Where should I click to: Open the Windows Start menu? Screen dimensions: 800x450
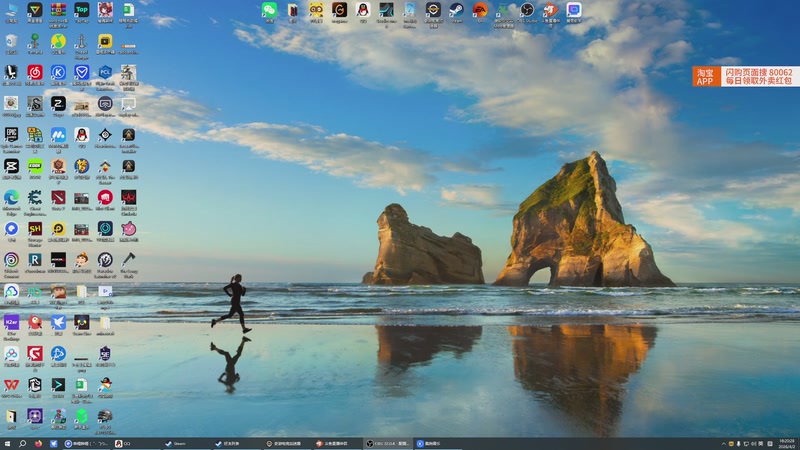pos(7,444)
